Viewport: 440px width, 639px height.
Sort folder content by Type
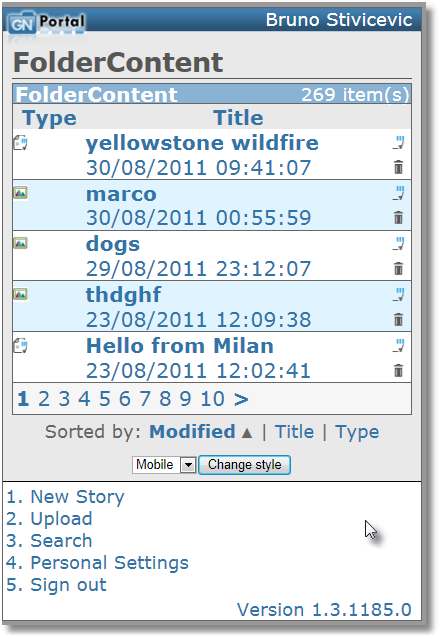tap(357, 432)
